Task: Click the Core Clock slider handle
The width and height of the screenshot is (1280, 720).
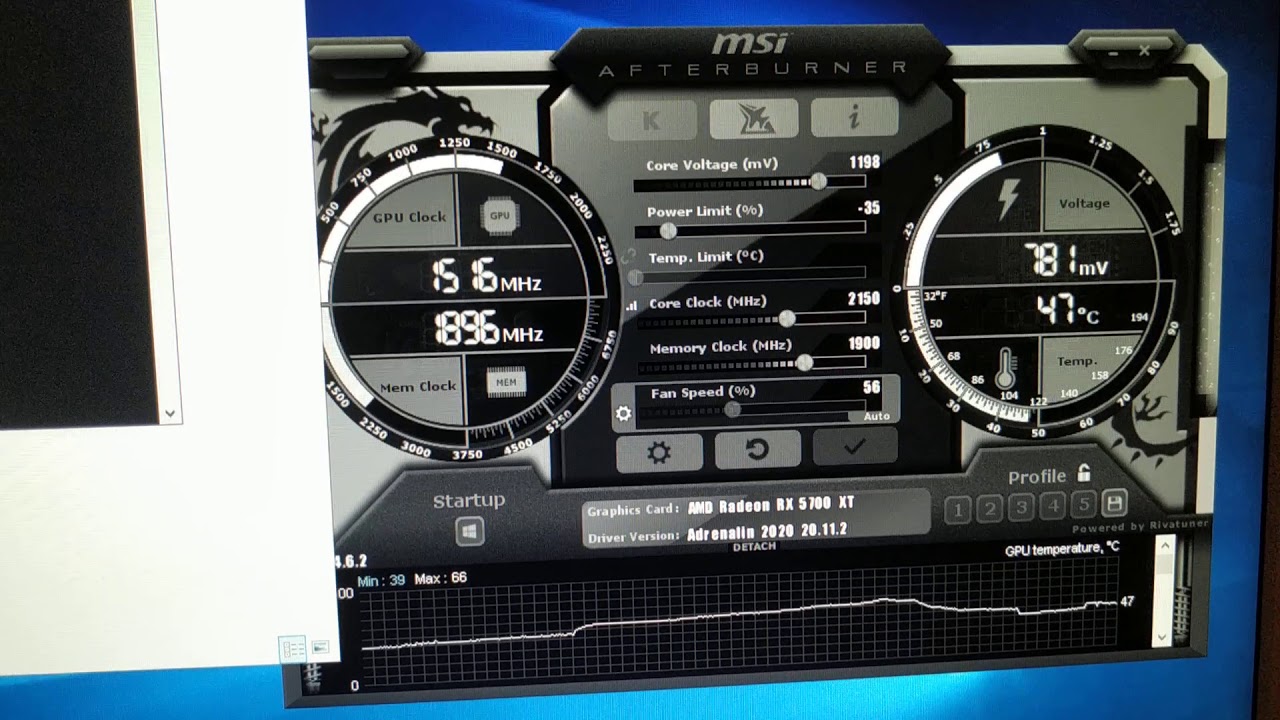Action: (x=787, y=318)
